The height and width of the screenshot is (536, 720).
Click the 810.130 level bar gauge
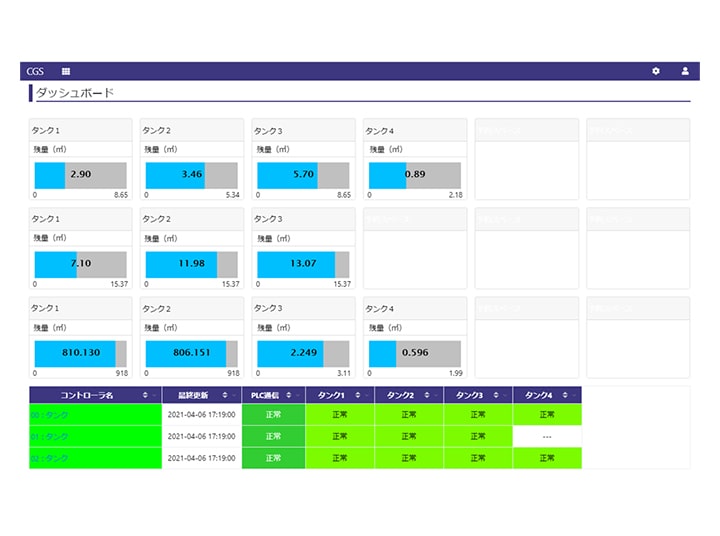click(80, 352)
